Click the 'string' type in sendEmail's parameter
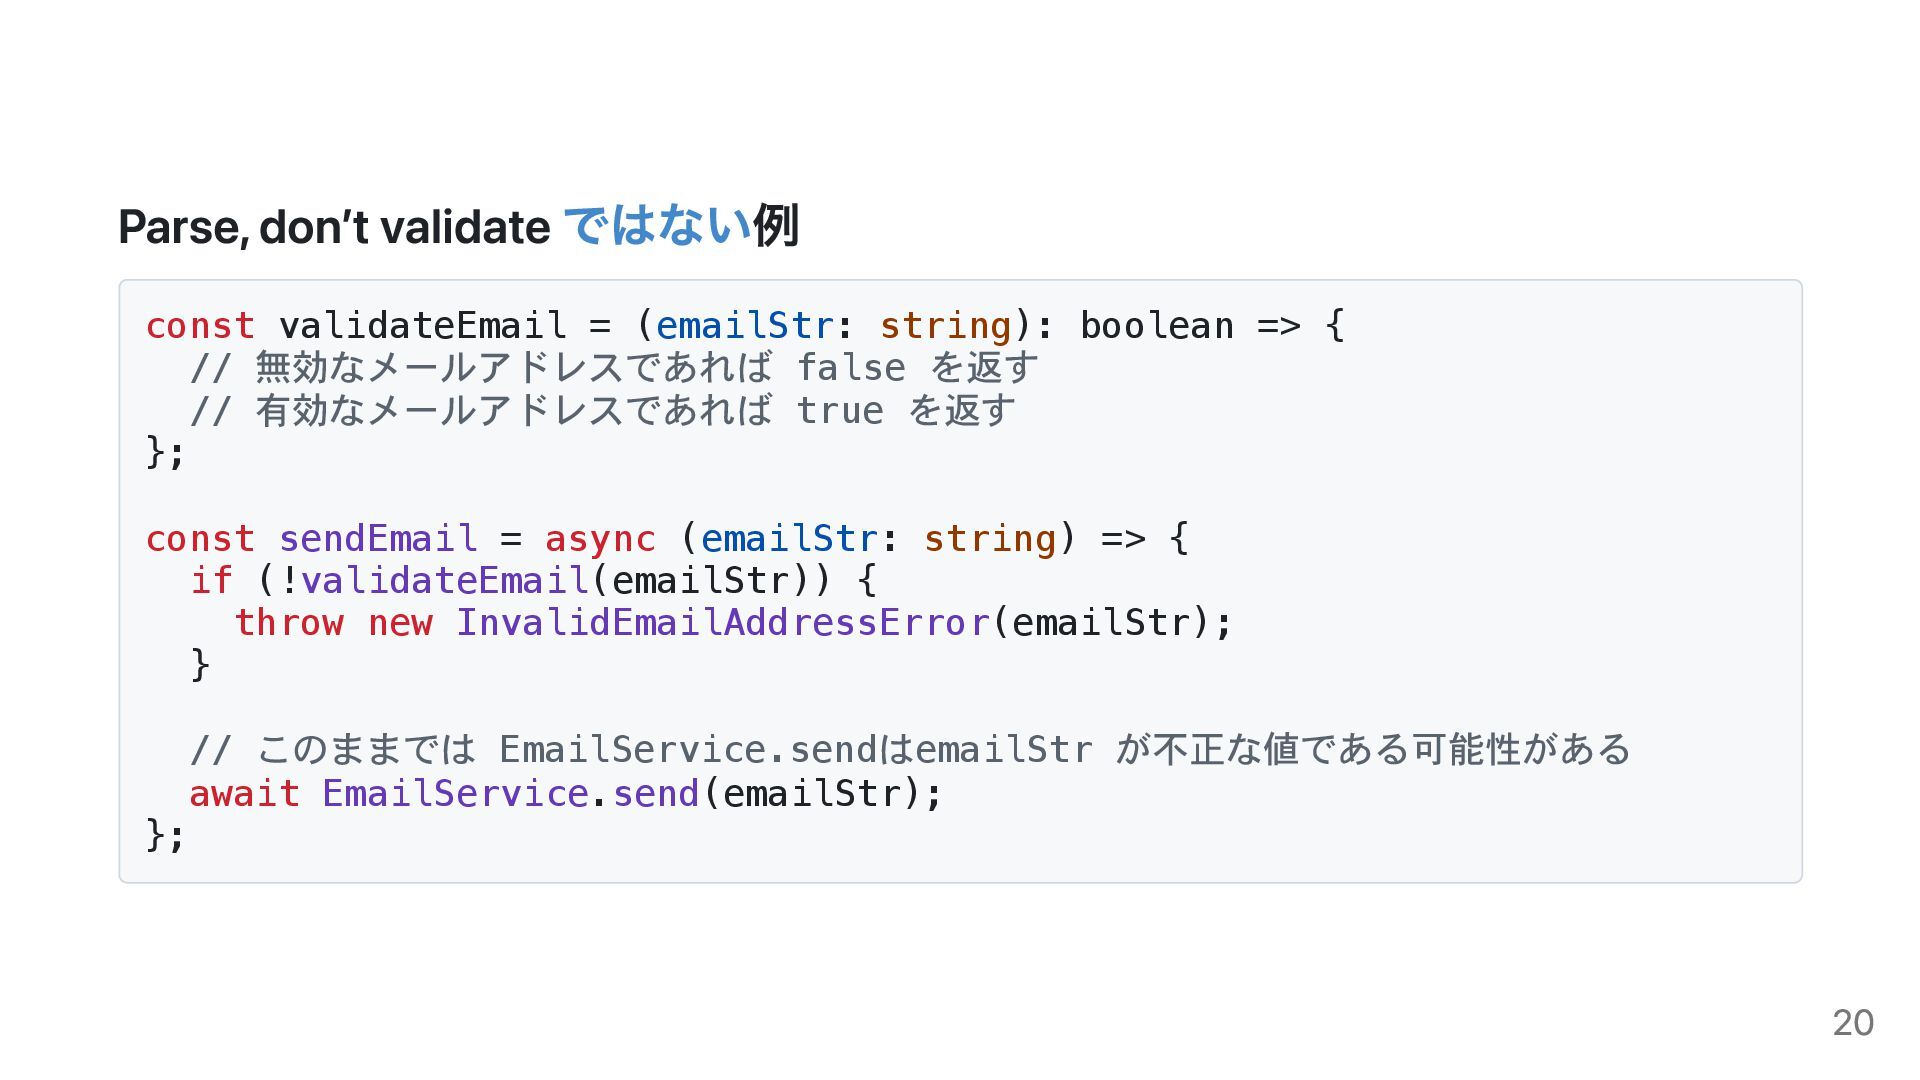Screen dimensions: 1920x1080 [989, 538]
